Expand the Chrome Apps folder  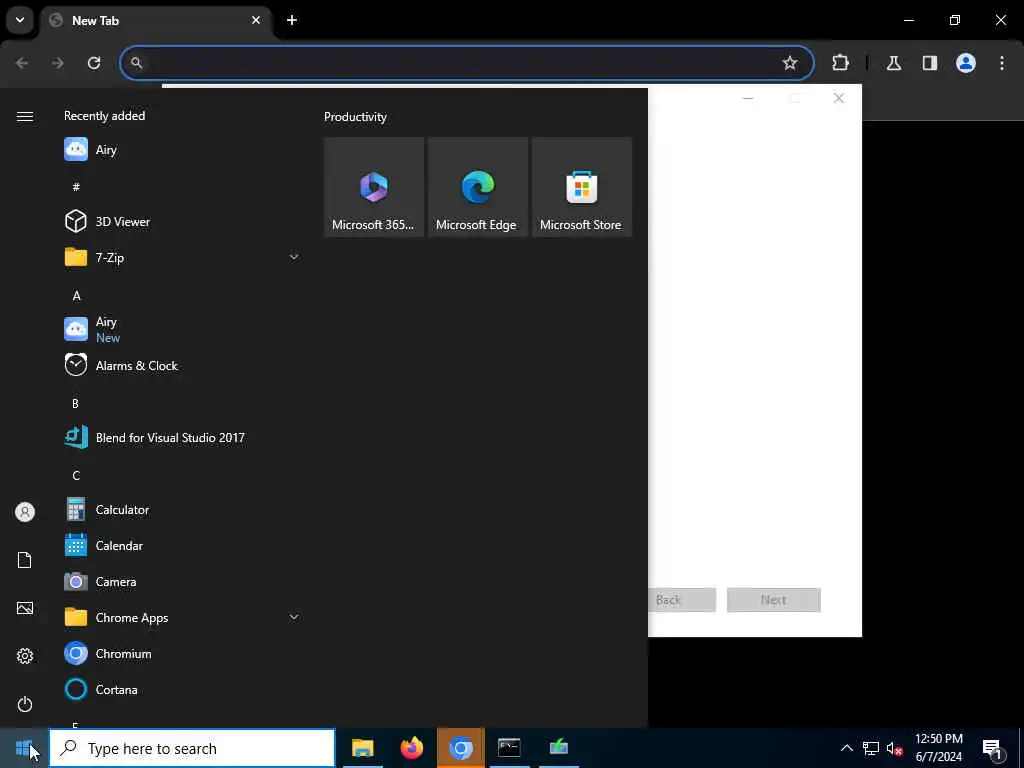(183, 617)
